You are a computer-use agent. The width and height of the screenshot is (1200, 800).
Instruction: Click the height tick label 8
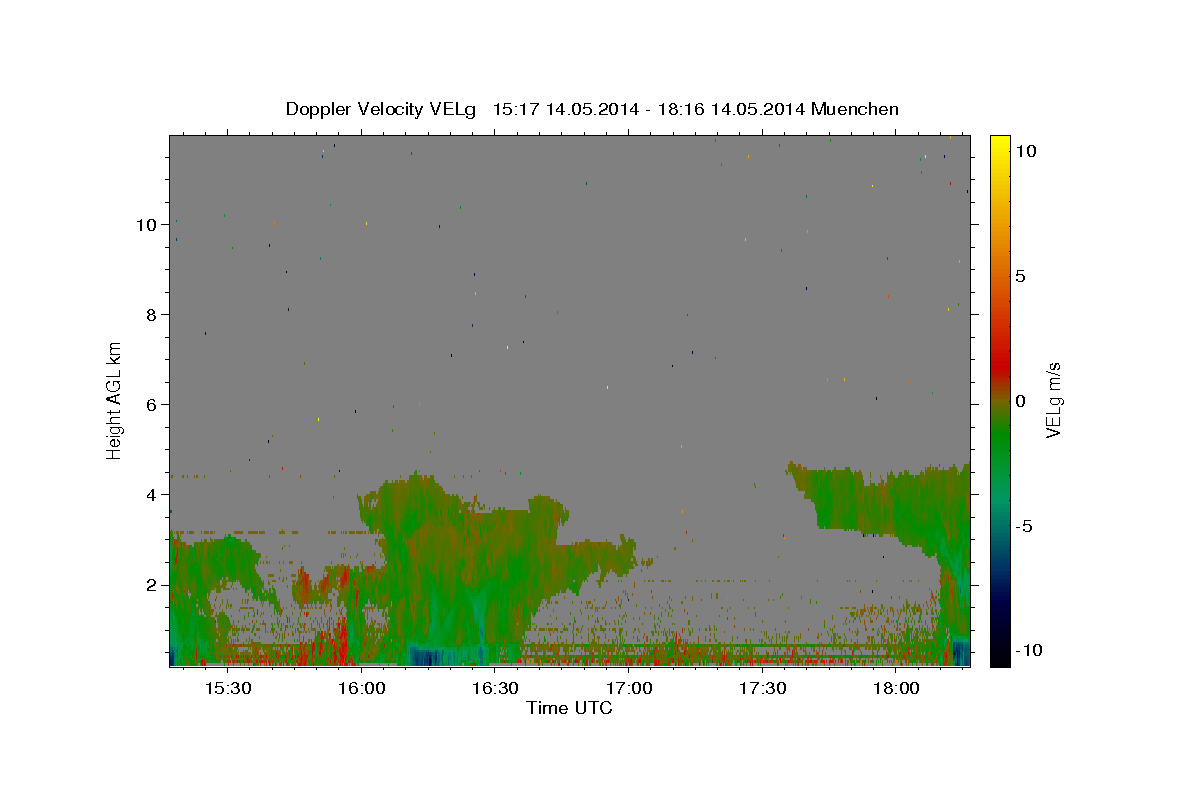(x=152, y=314)
